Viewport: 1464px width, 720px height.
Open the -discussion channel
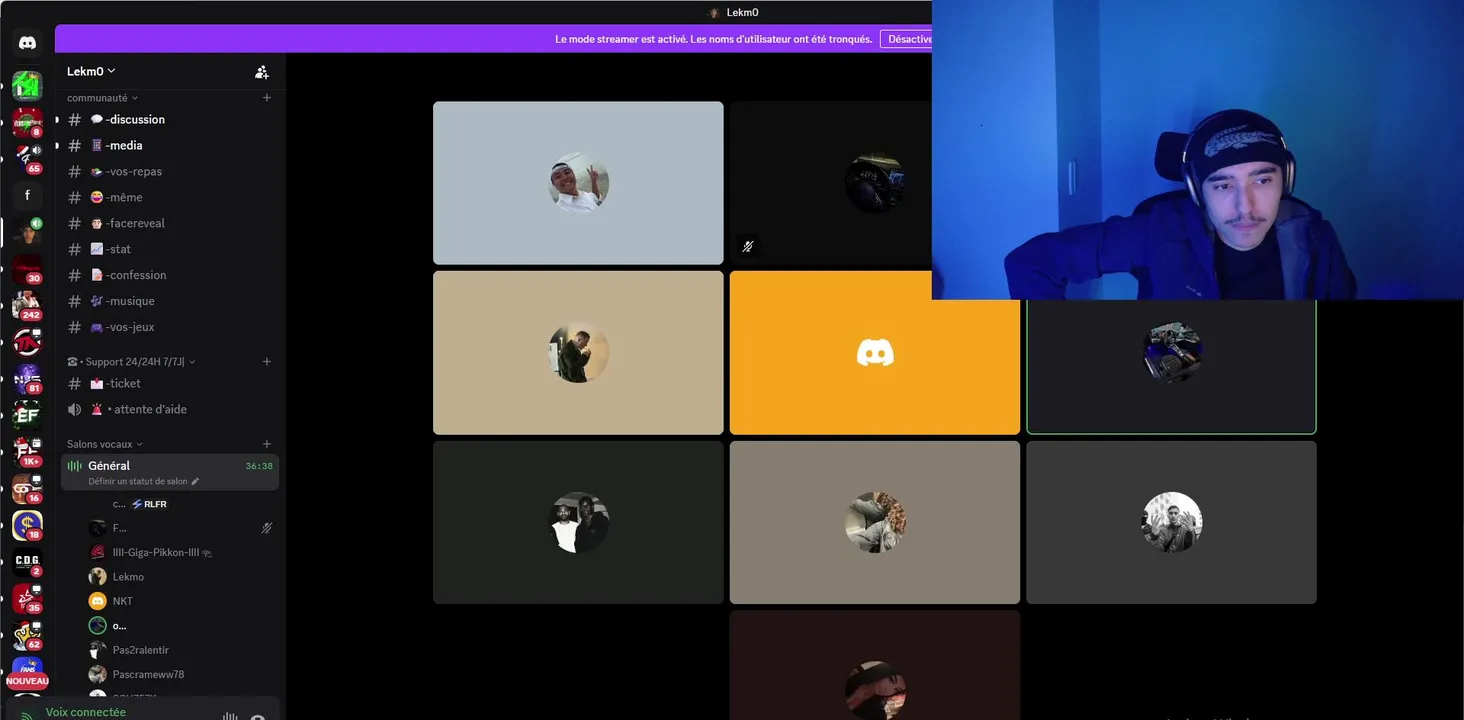(170, 119)
